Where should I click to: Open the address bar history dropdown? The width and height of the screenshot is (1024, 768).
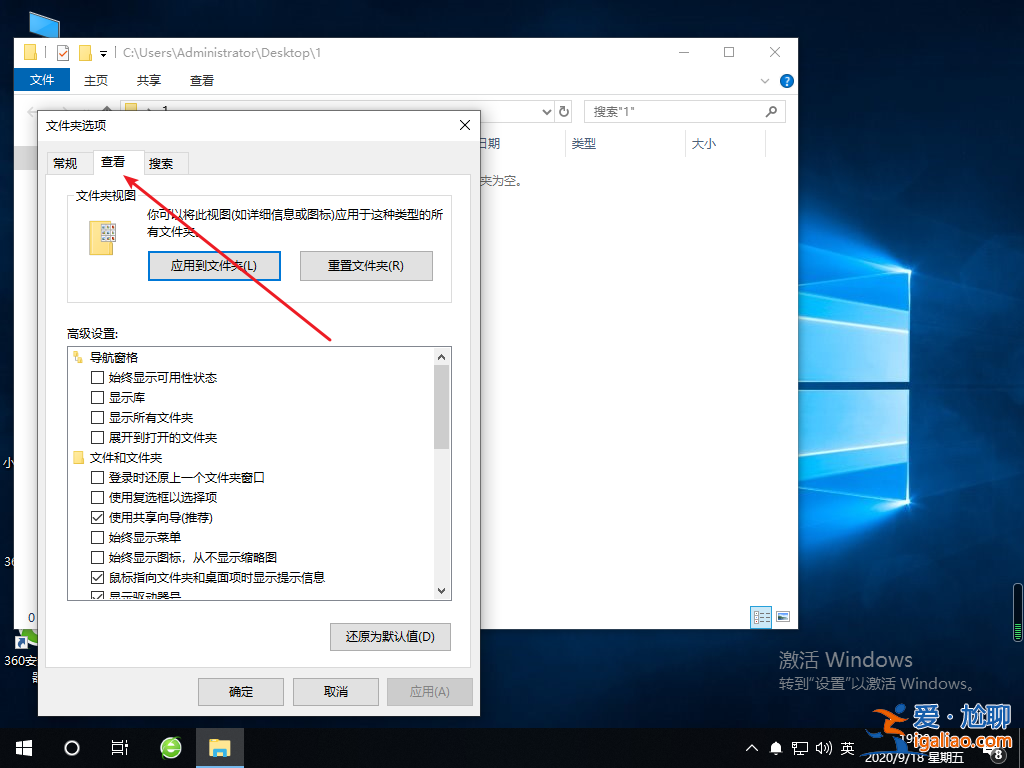(546, 112)
